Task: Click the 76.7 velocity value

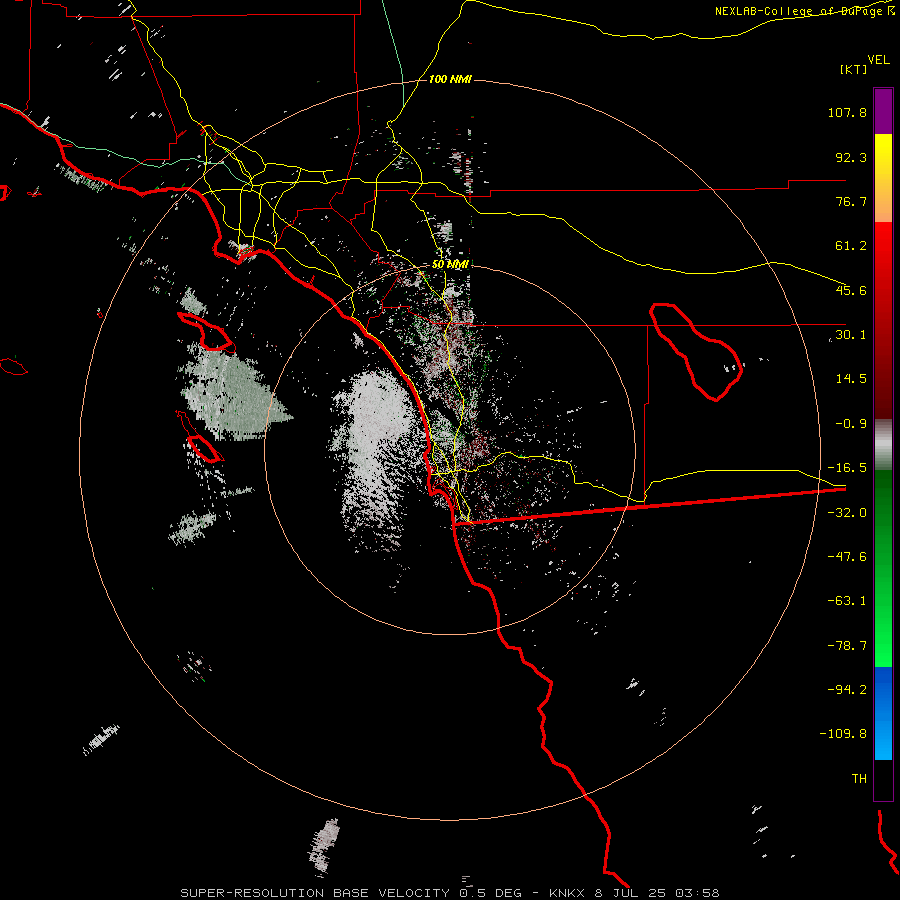Action: (x=851, y=201)
